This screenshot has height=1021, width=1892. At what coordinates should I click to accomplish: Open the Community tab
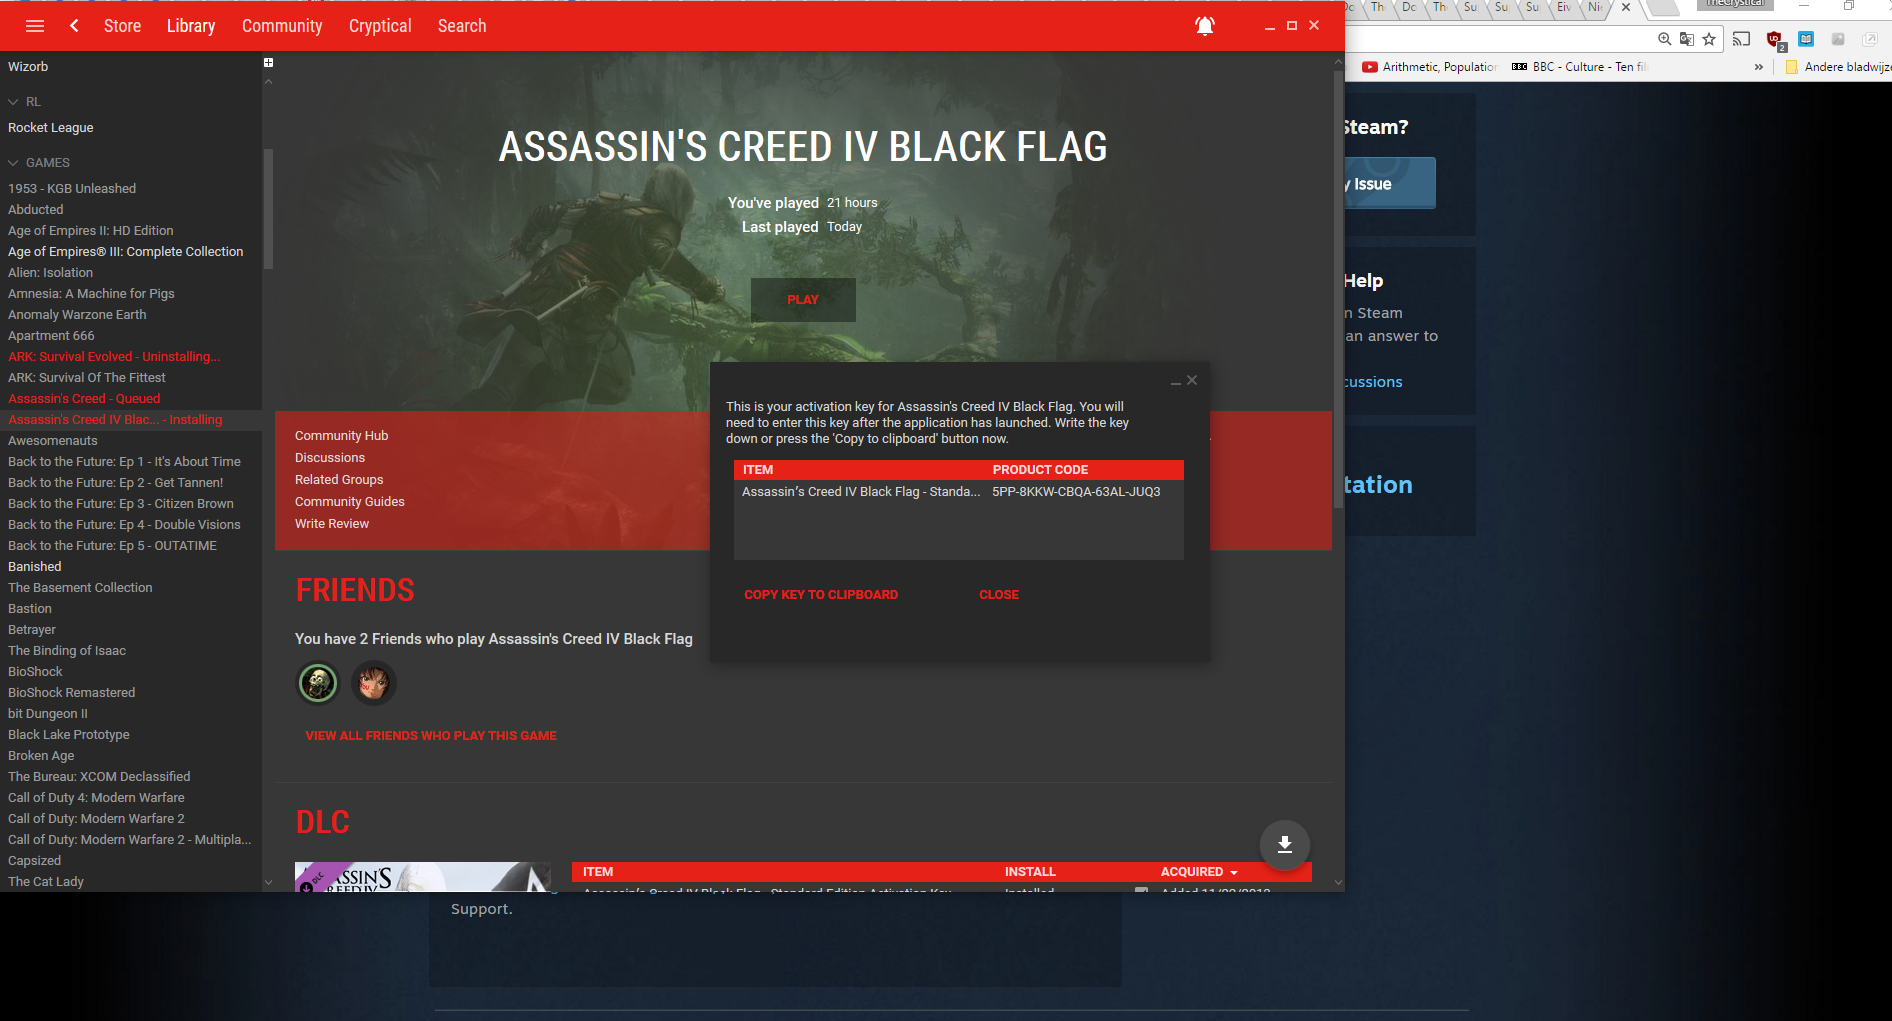click(x=282, y=26)
